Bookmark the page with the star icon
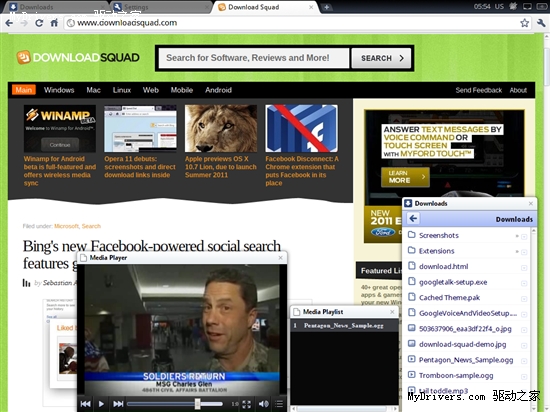This screenshot has width=550, height=412. (524, 23)
